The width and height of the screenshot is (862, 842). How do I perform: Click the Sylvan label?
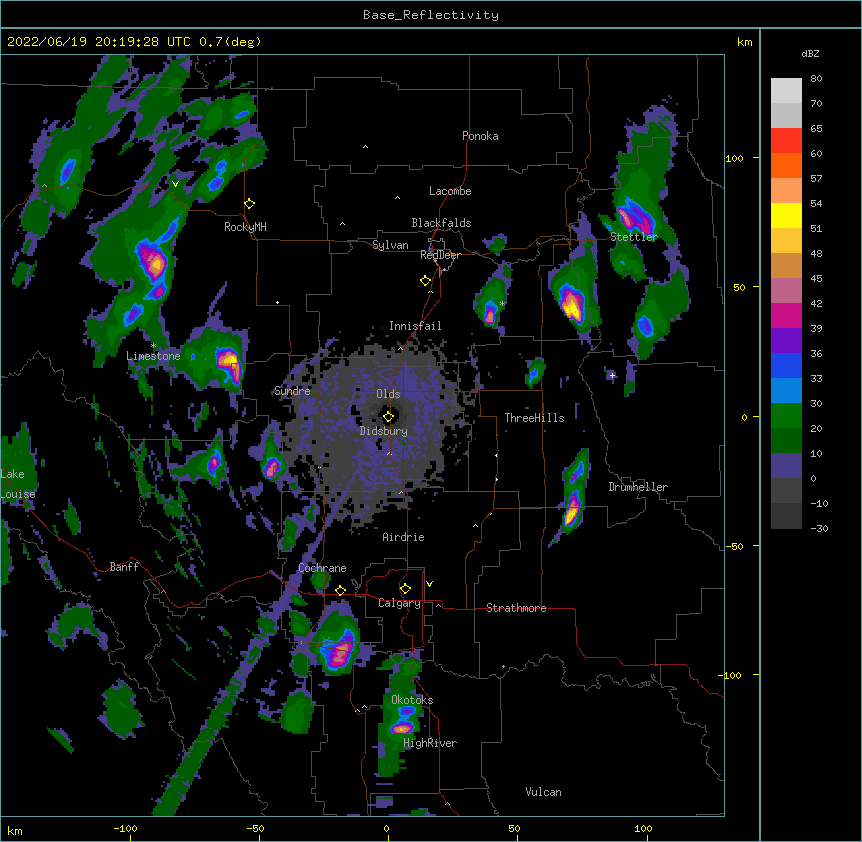390,245
